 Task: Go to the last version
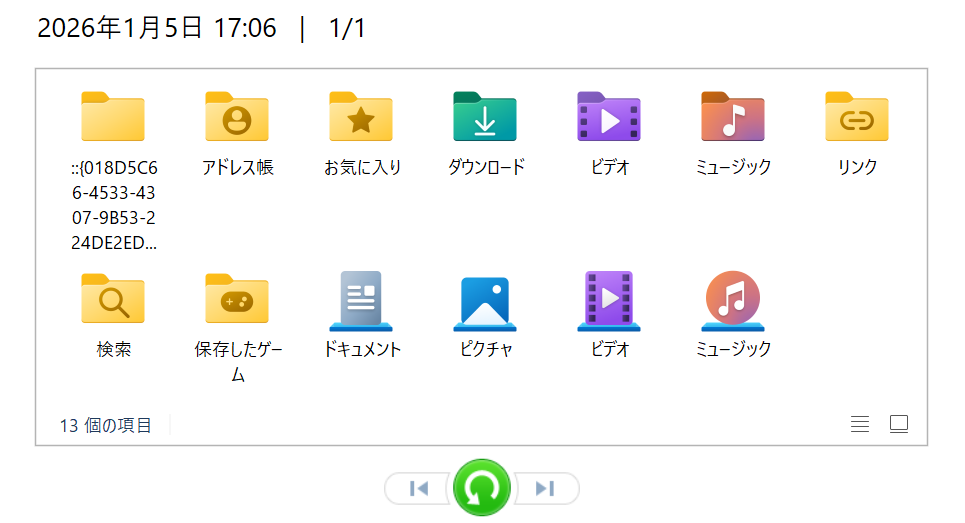point(545,488)
